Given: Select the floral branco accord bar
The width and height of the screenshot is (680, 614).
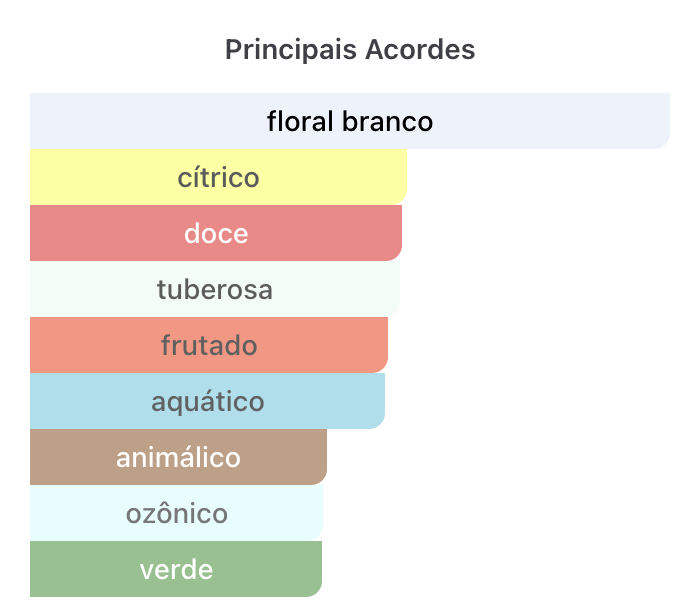Looking at the screenshot, I should click(350, 121).
